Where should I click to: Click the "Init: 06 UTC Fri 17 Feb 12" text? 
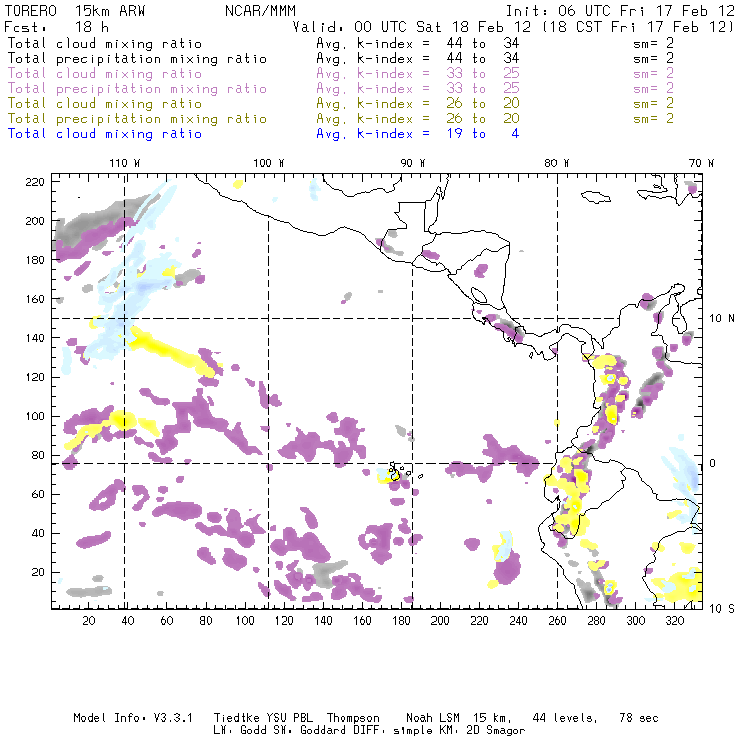pyautogui.click(x=620, y=11)
